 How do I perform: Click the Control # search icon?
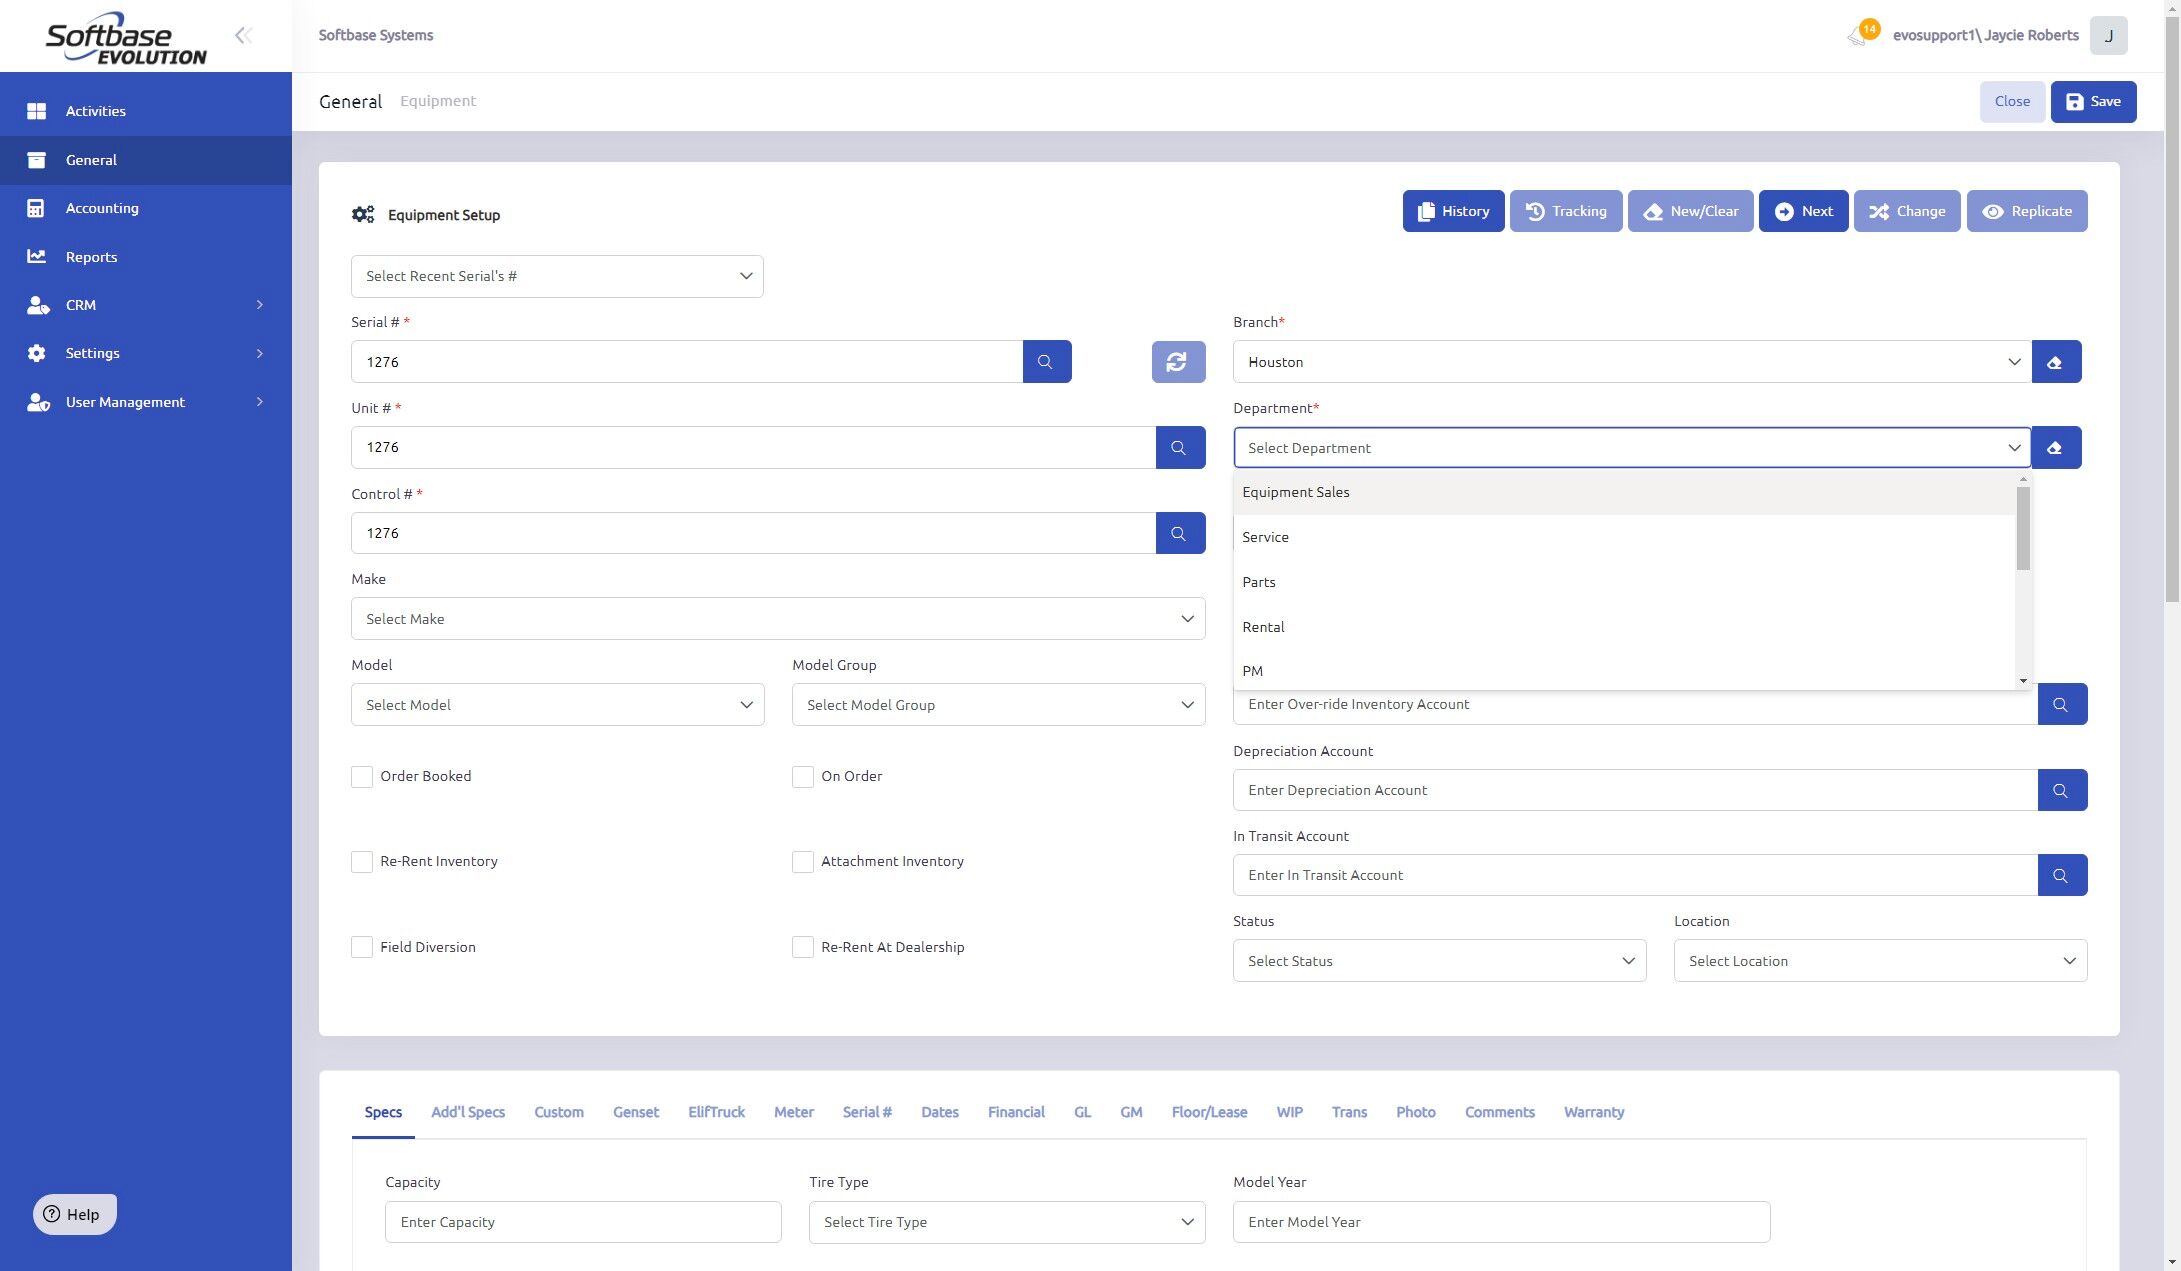pyautogui.click(x=1179, y=533)
